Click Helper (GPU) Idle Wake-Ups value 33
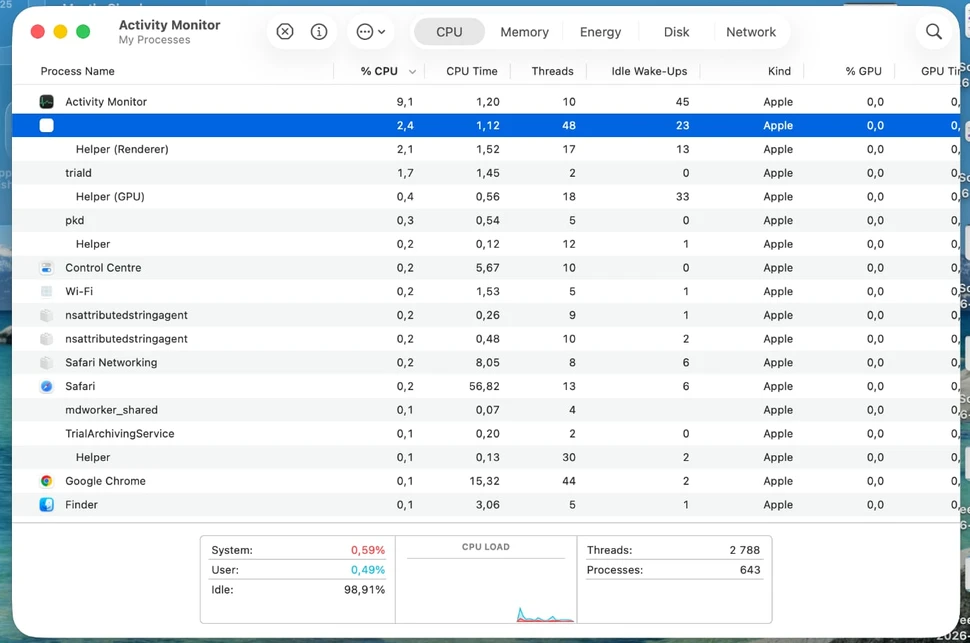Image resolution: width=970 pixels, height=643 pixels. 682,197
